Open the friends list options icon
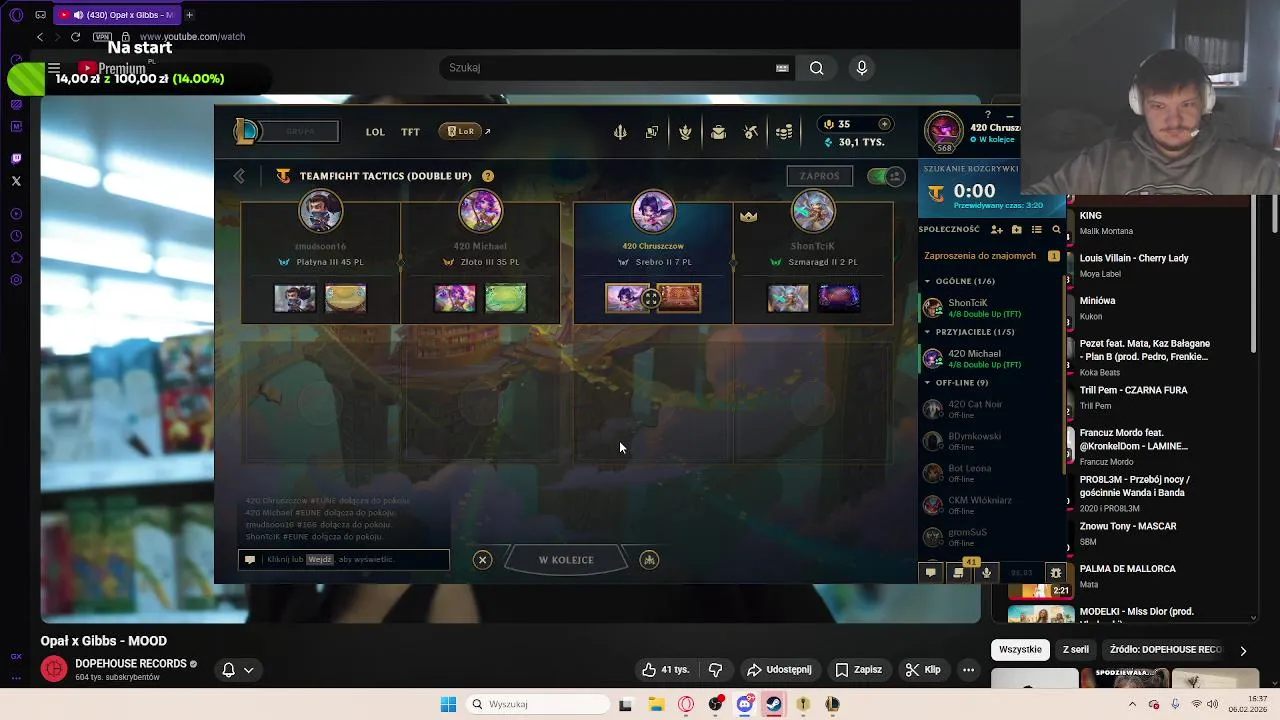Viewport: 1280px width, 720px height. [1037, 229]
